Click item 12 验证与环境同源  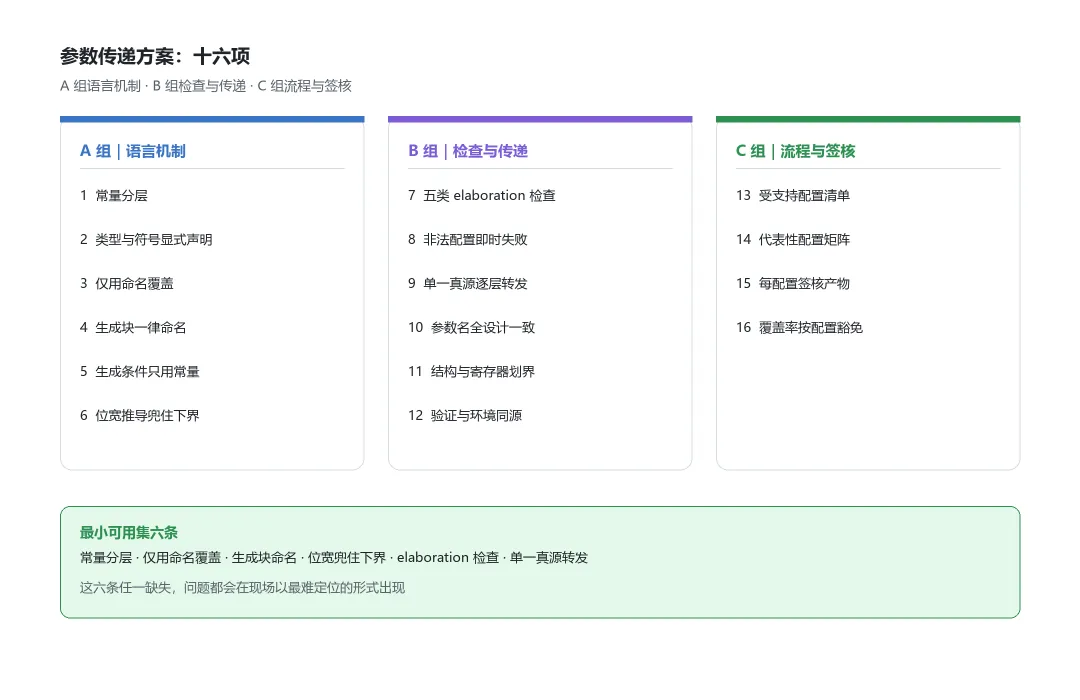pos(465,415)
